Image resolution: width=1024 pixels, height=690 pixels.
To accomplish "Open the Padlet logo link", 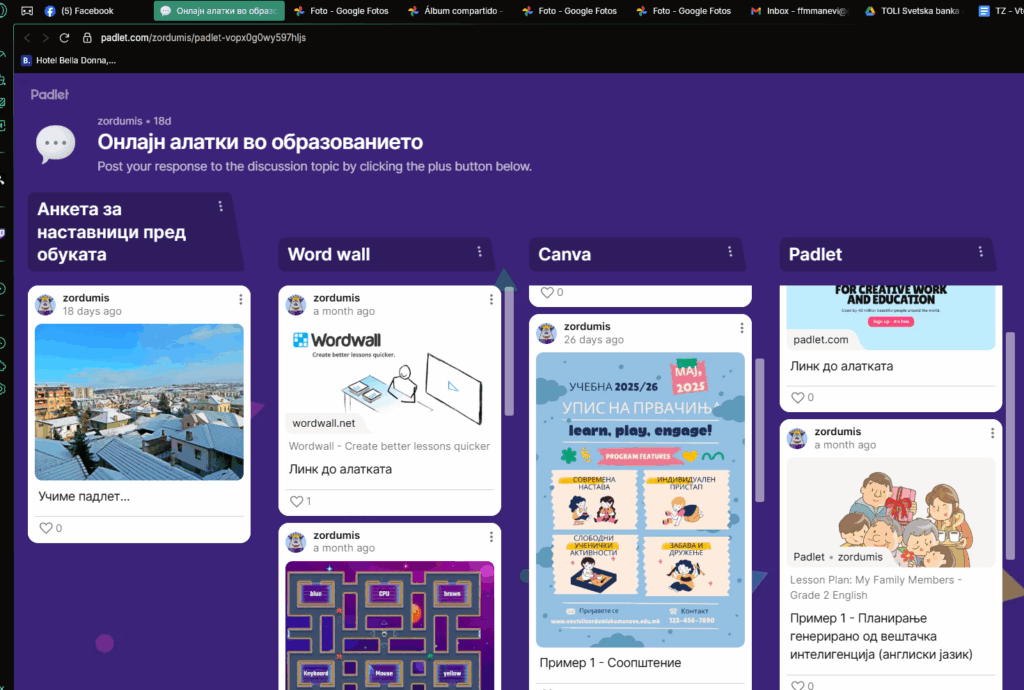I will click(x=50, y=95).
